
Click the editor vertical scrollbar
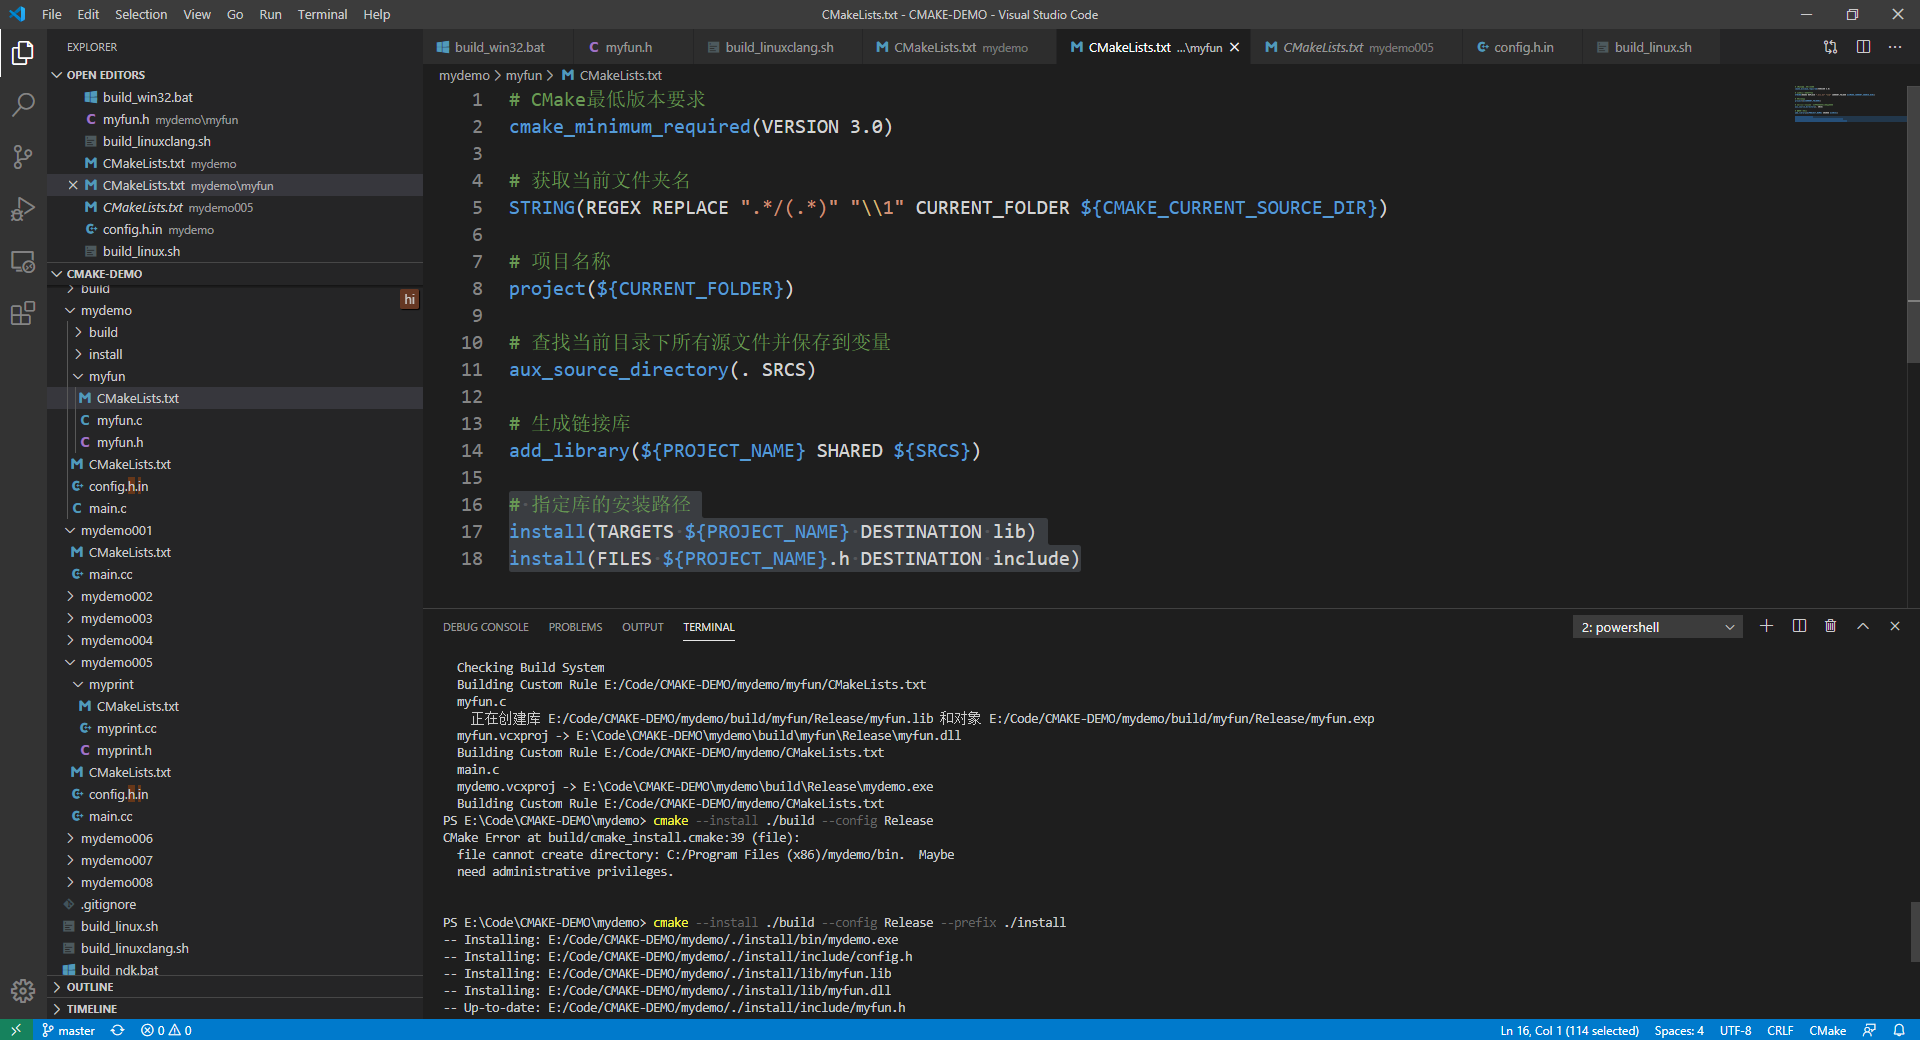pyautogui.click(x=1912, y=200)
